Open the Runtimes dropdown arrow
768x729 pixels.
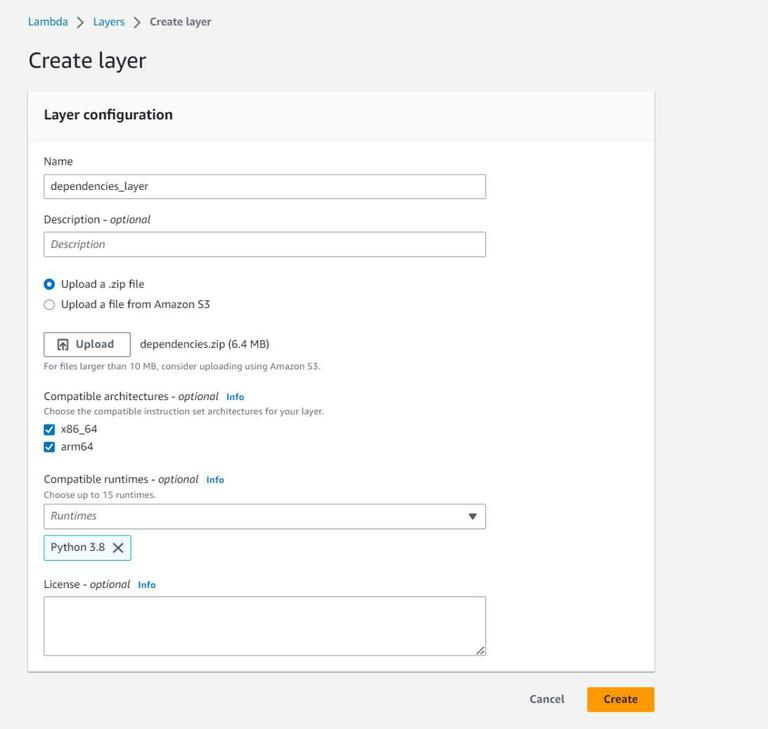472,517
